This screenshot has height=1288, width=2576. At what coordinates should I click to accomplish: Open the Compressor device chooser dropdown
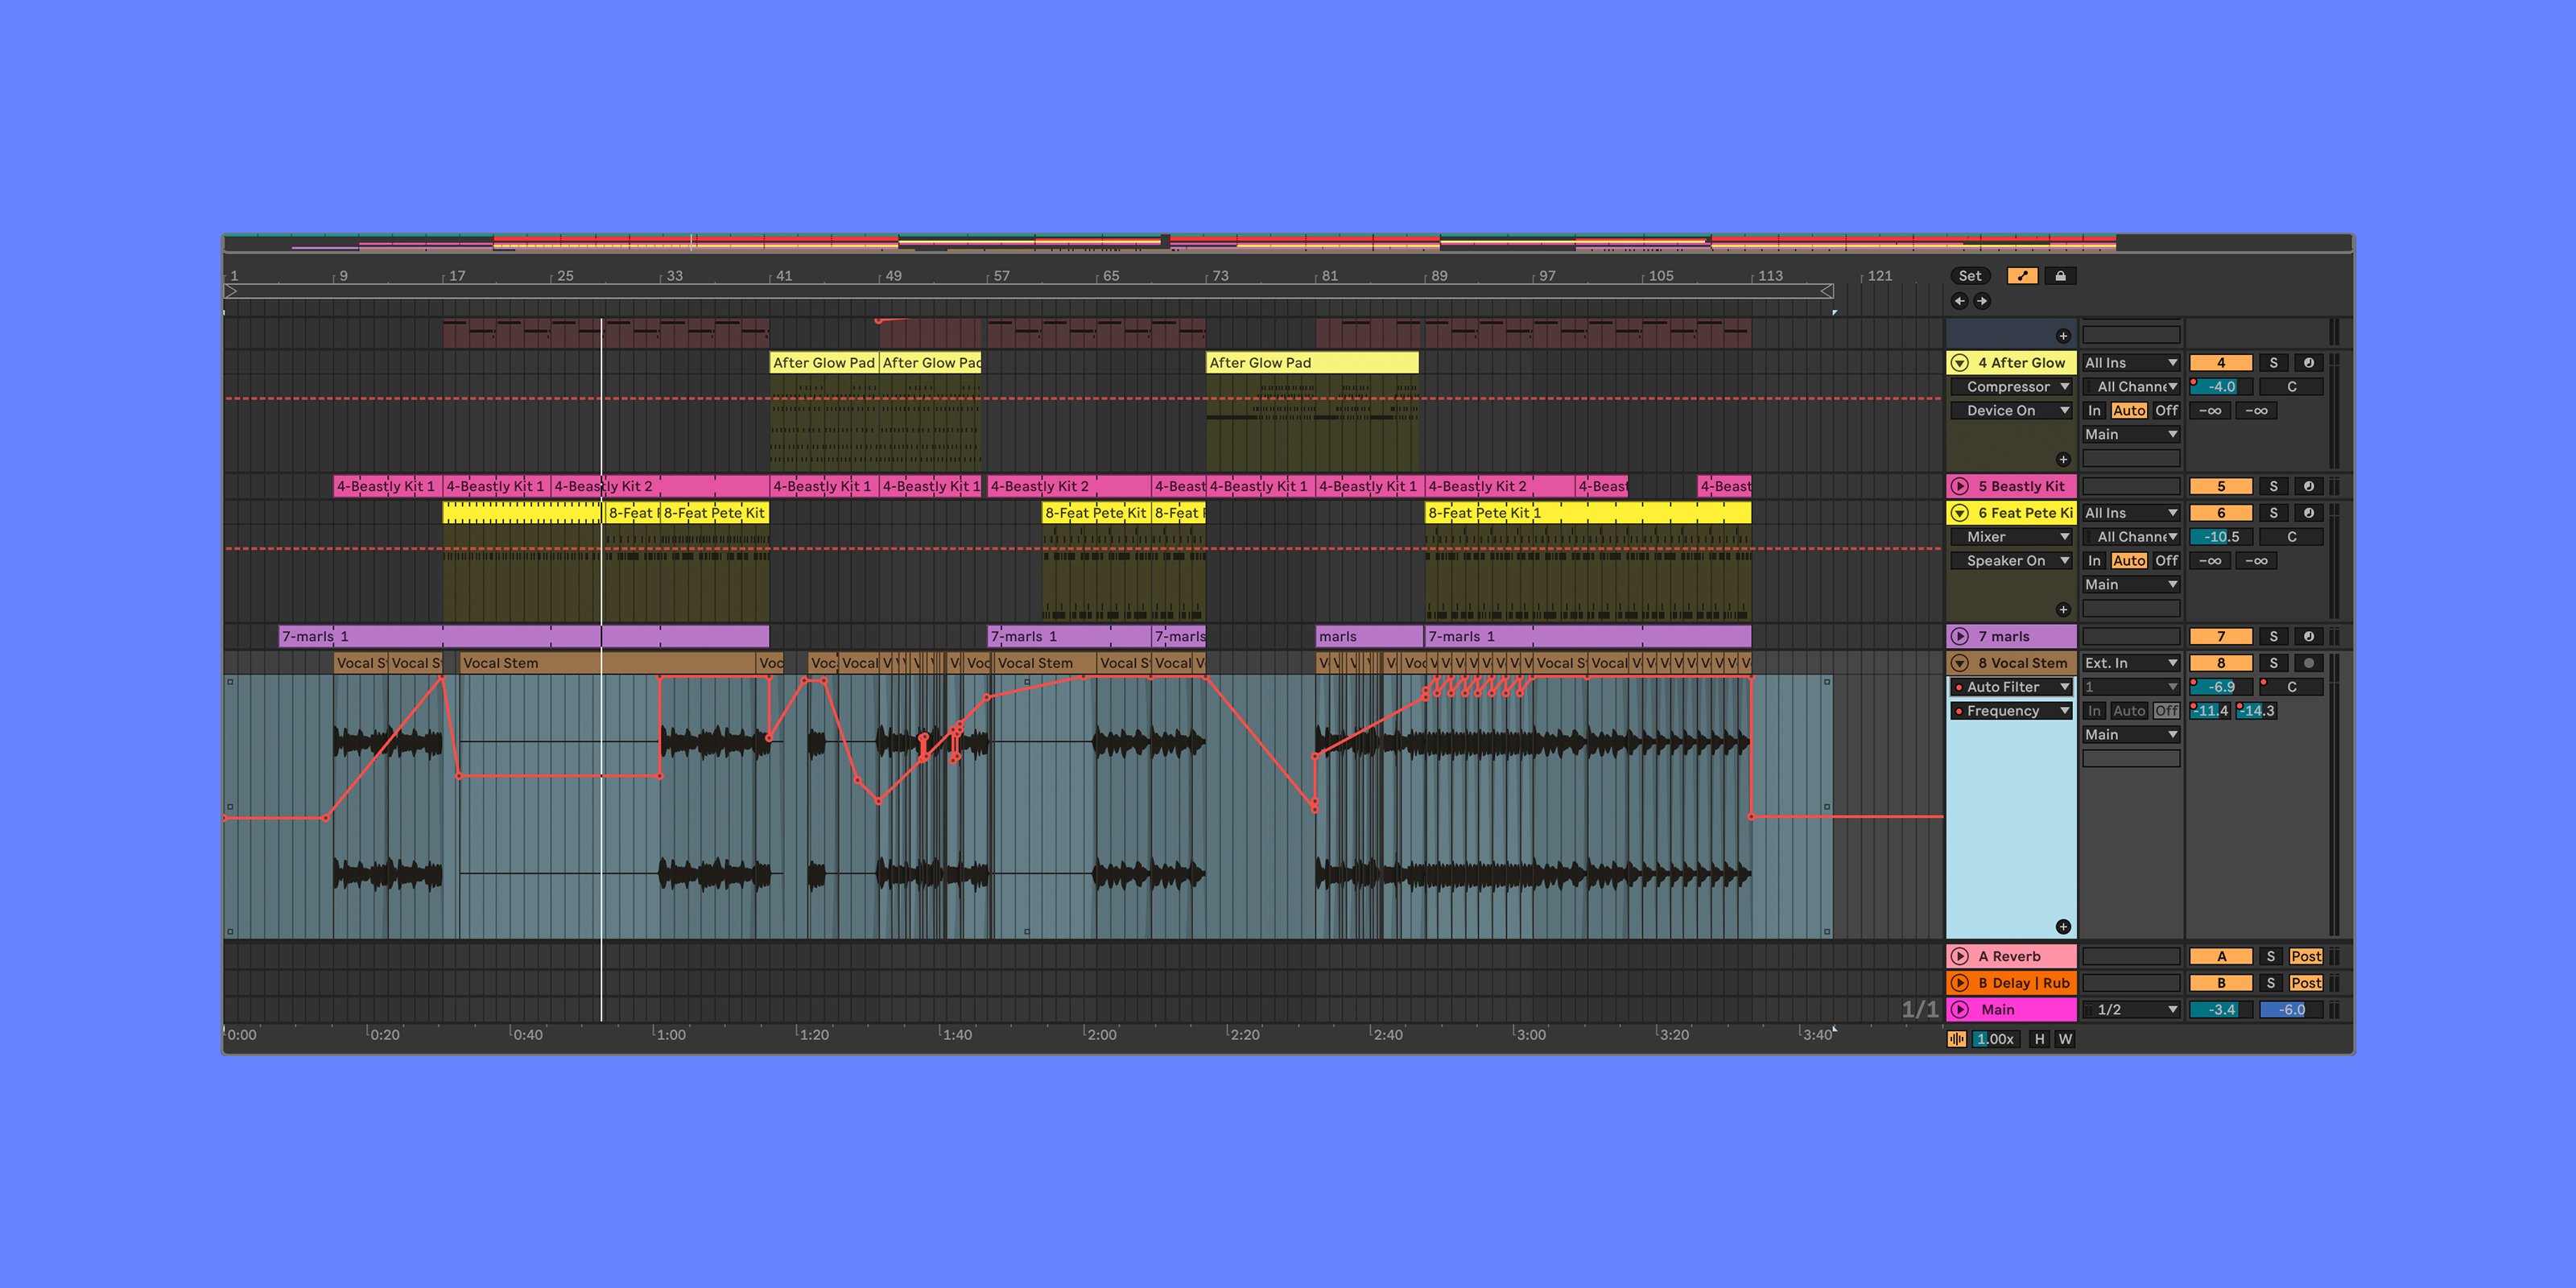pos(2012,387)
